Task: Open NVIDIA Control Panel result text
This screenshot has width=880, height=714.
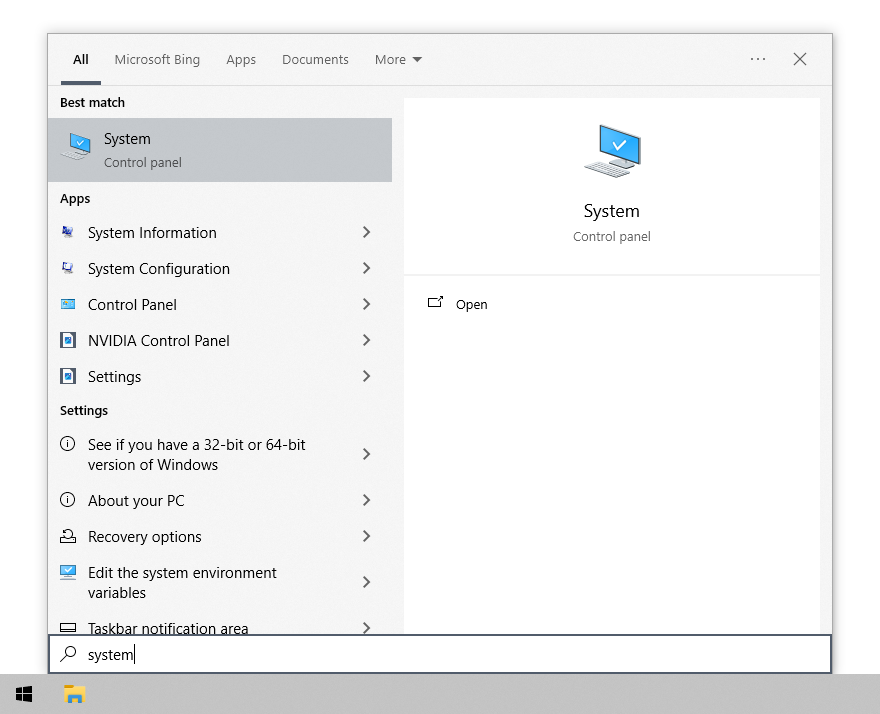Action: [159, 340]
